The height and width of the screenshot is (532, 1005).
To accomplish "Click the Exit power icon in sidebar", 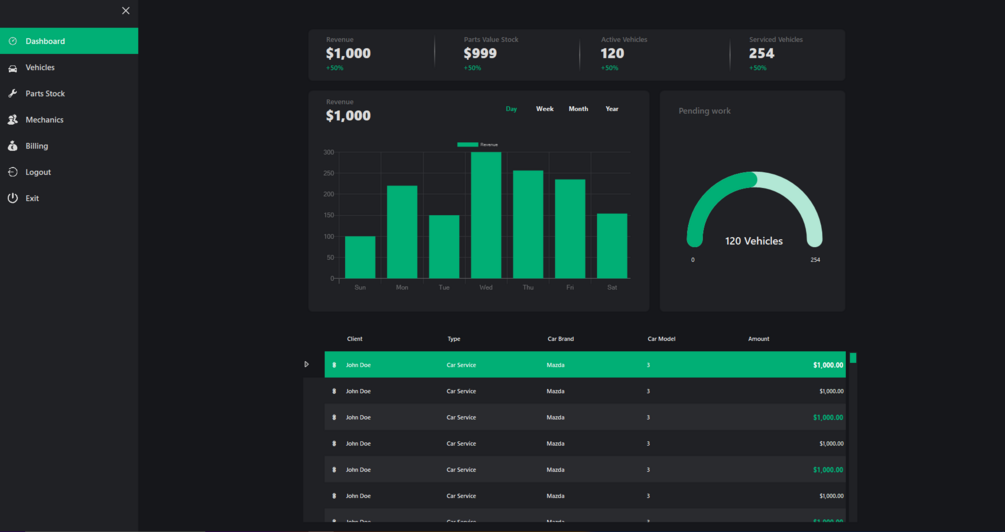I will click(12, 198).
